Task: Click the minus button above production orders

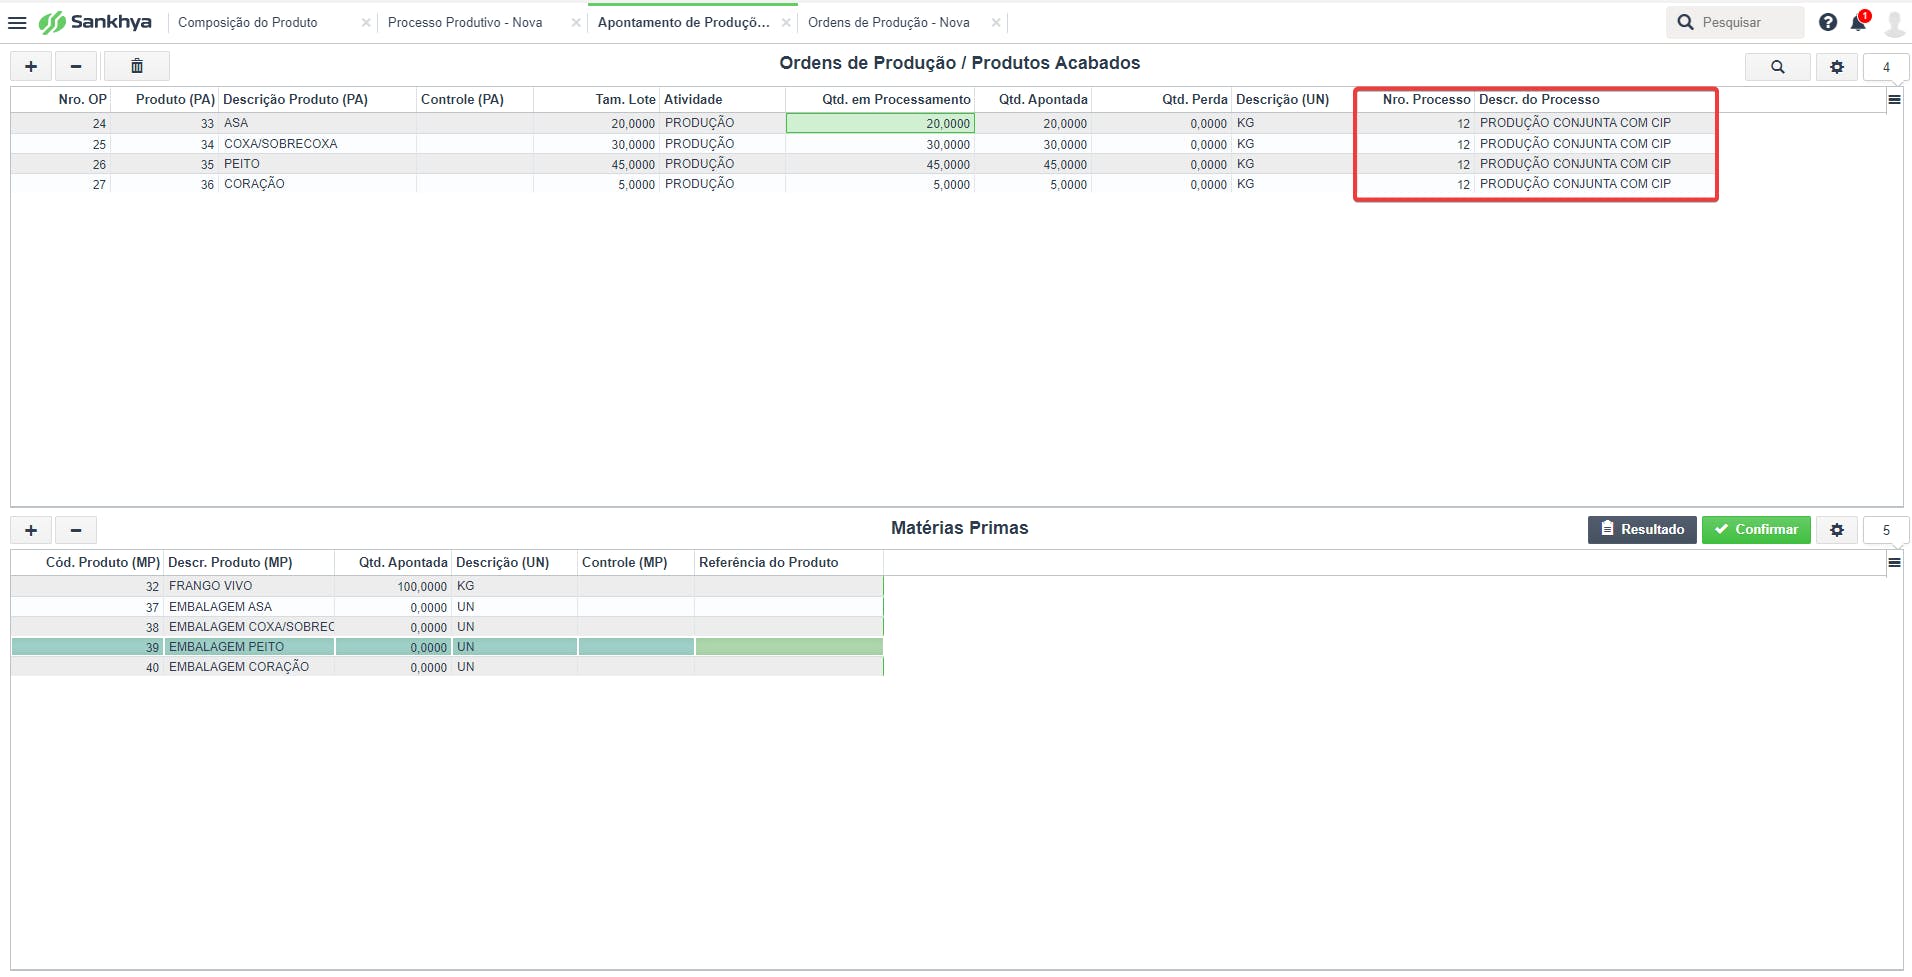Action: point(76,66)
